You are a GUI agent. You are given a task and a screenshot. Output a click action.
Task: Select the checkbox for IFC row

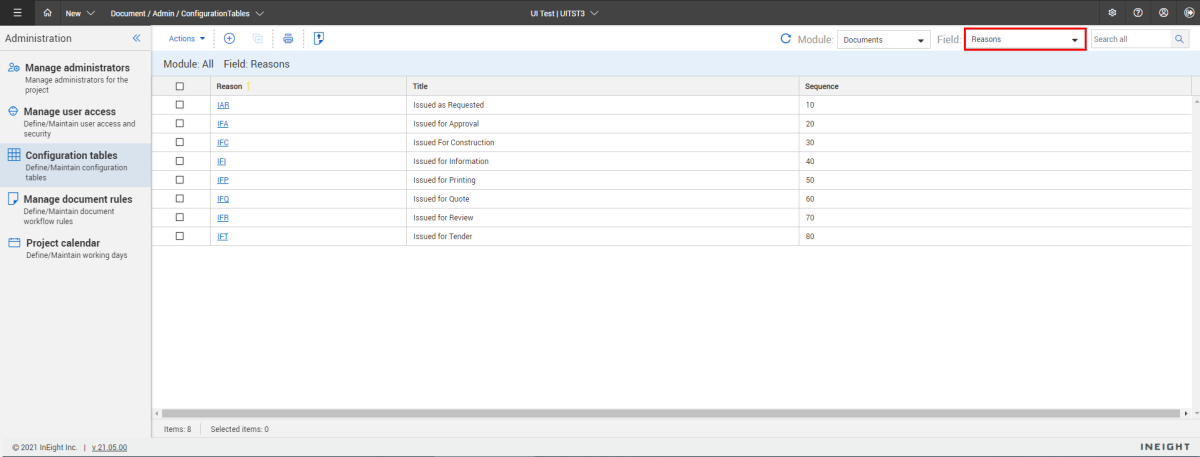pos(180,142)
